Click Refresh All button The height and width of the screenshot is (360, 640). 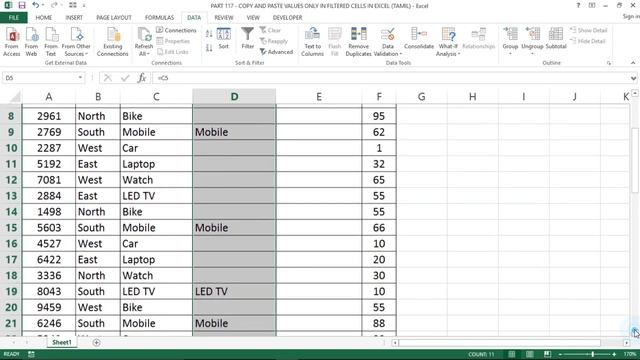pyautogui.click(x=143, y=42)
